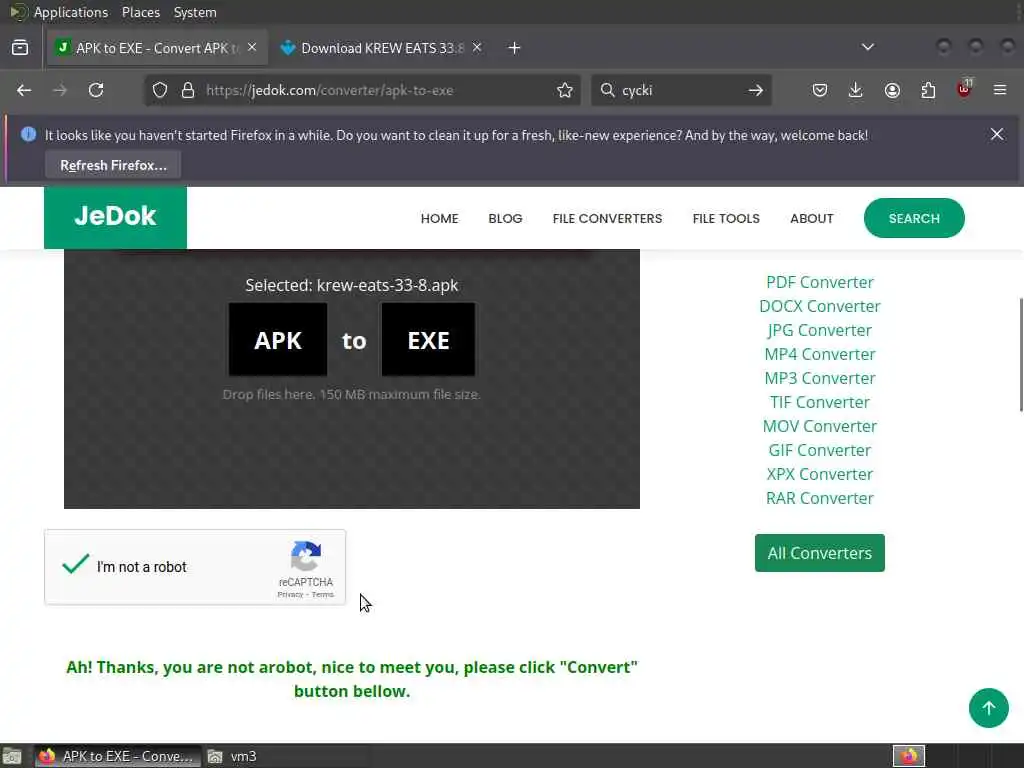
Task: Click the page vertical scrollbar
Action: (x=1021, y=355)
